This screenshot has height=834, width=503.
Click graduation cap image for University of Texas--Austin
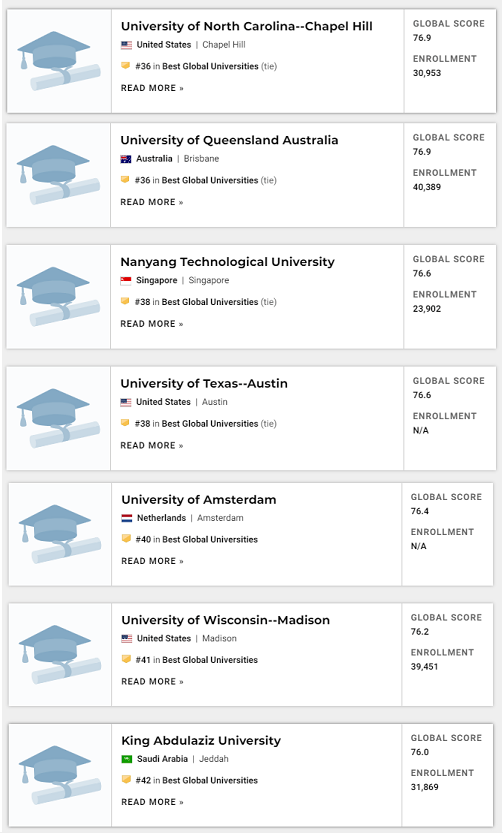(x=58, y=418)
